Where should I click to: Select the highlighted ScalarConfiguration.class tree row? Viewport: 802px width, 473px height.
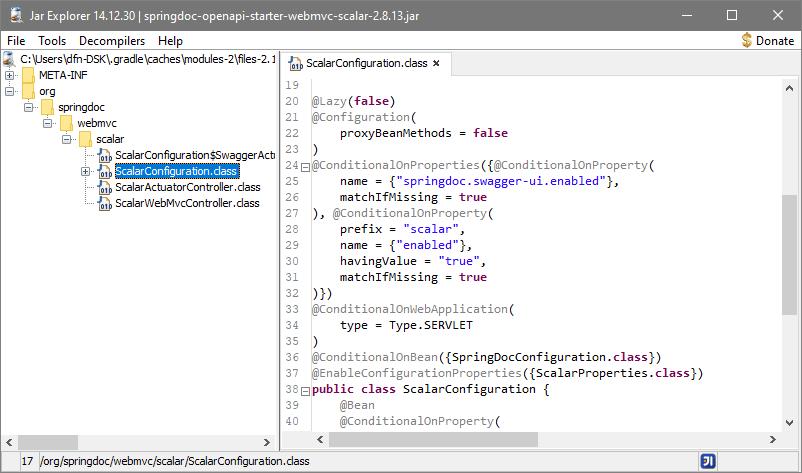click(x=176, y=171)
